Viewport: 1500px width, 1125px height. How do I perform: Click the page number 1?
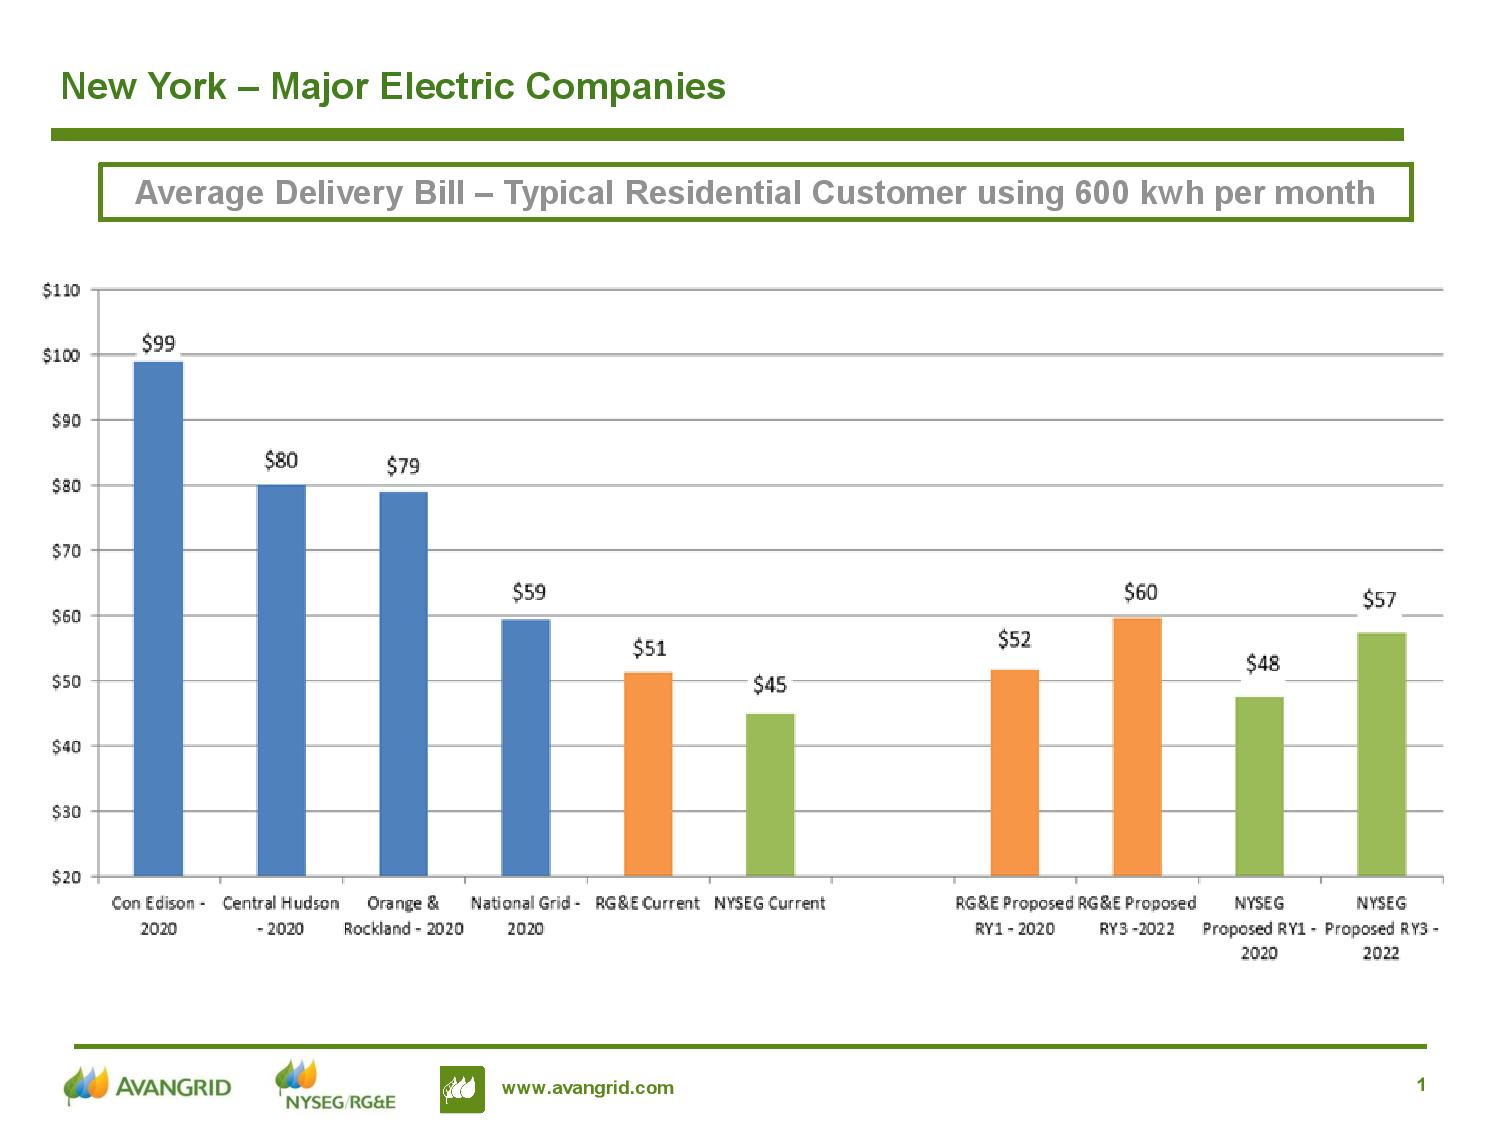(1421, 1085)
